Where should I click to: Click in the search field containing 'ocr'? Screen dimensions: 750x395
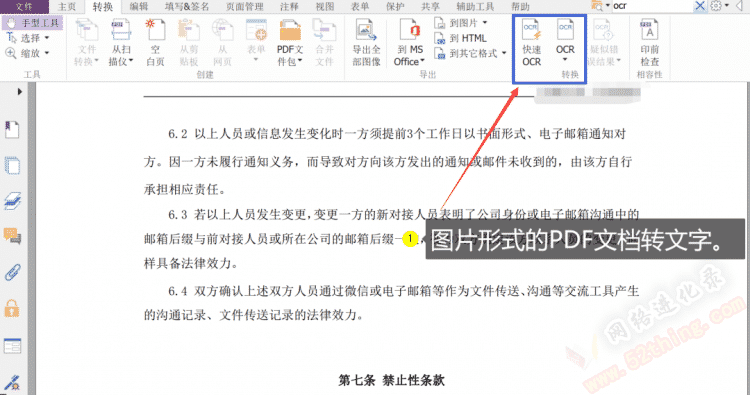pos(652,6)
